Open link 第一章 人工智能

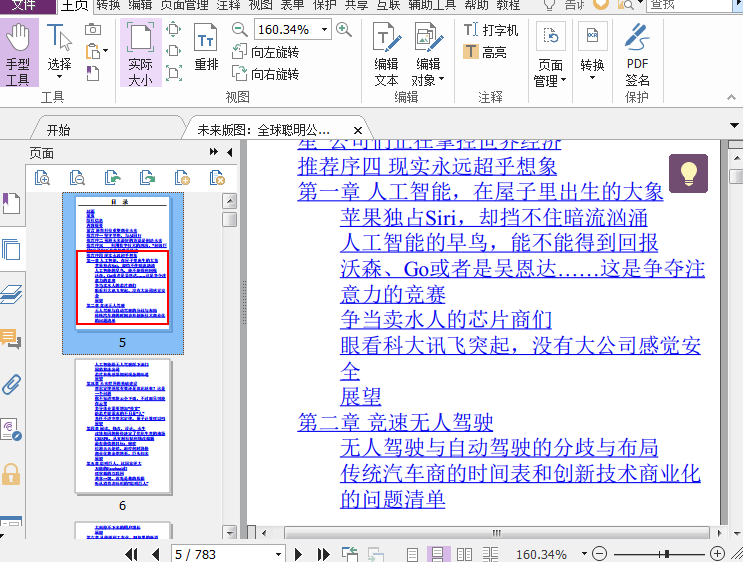[x=480, y=191]
